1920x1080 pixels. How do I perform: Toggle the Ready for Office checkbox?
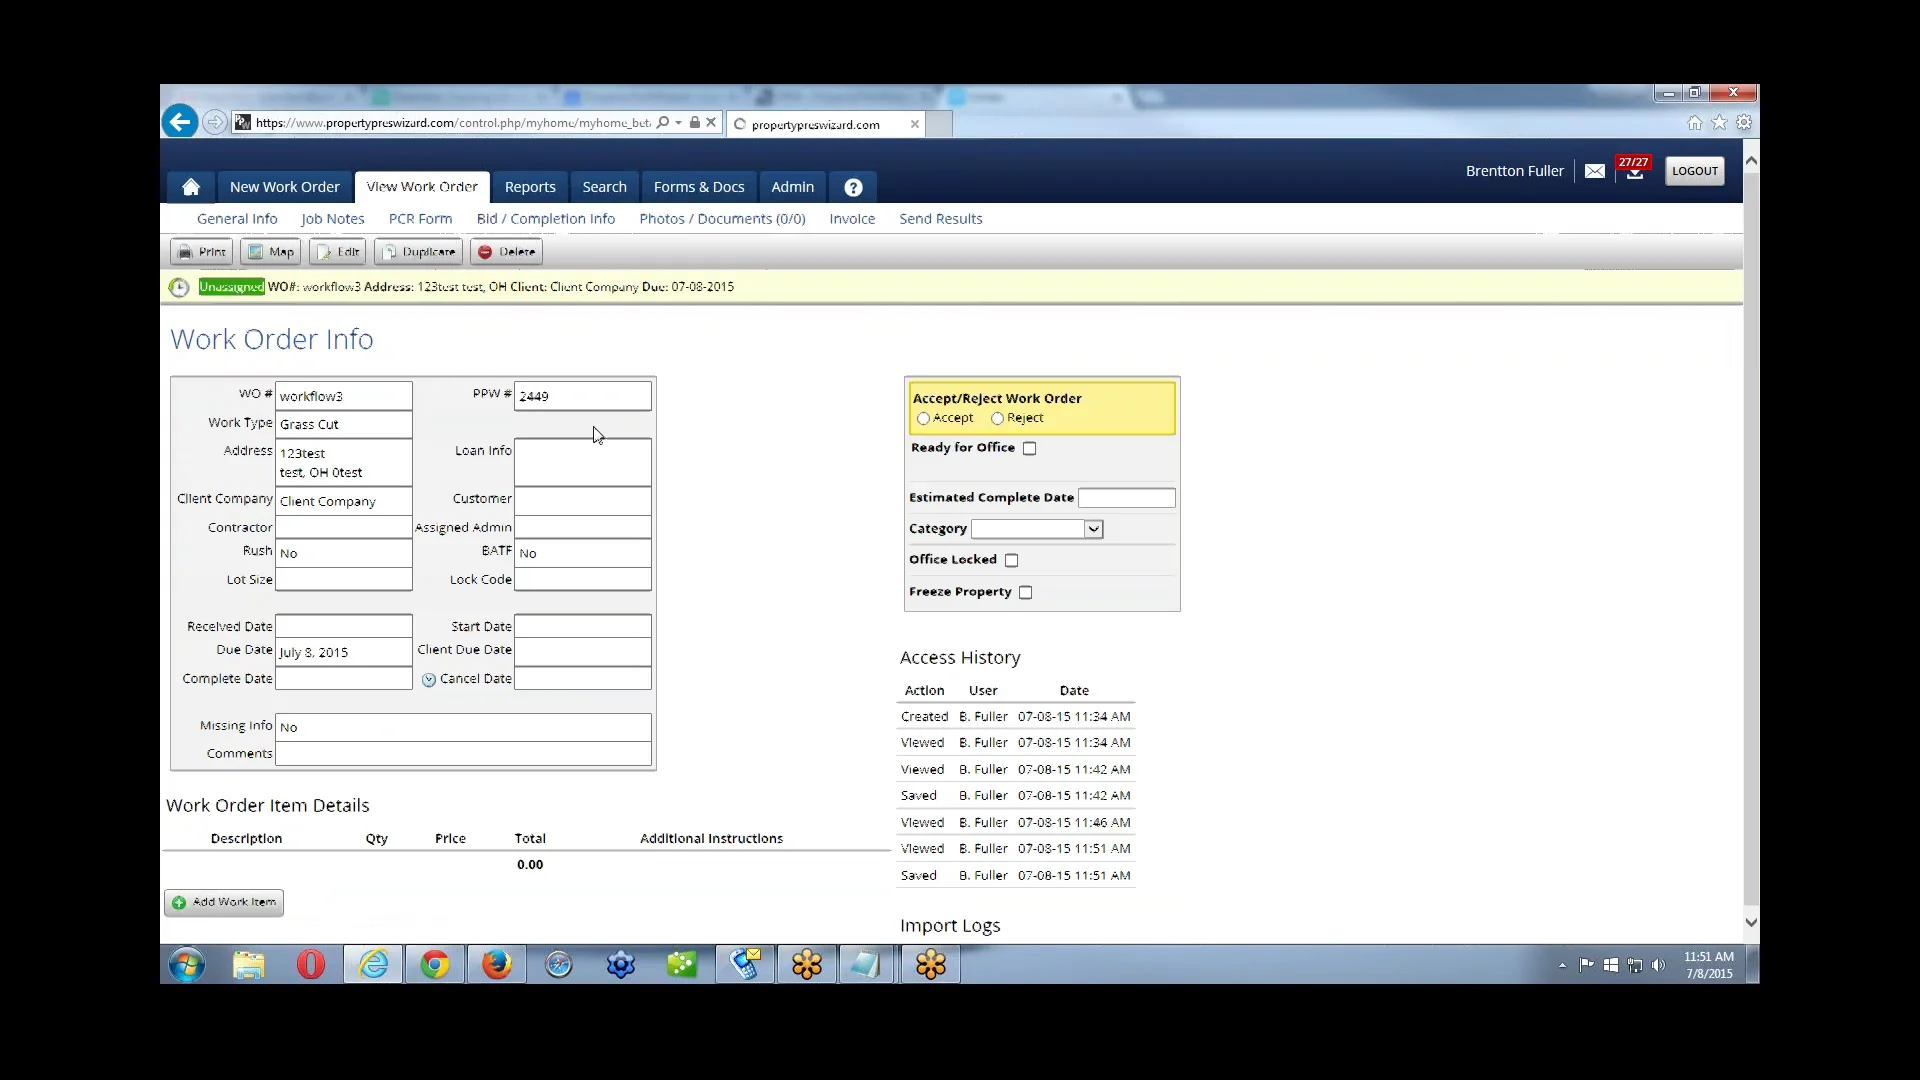click(1030, 447)
